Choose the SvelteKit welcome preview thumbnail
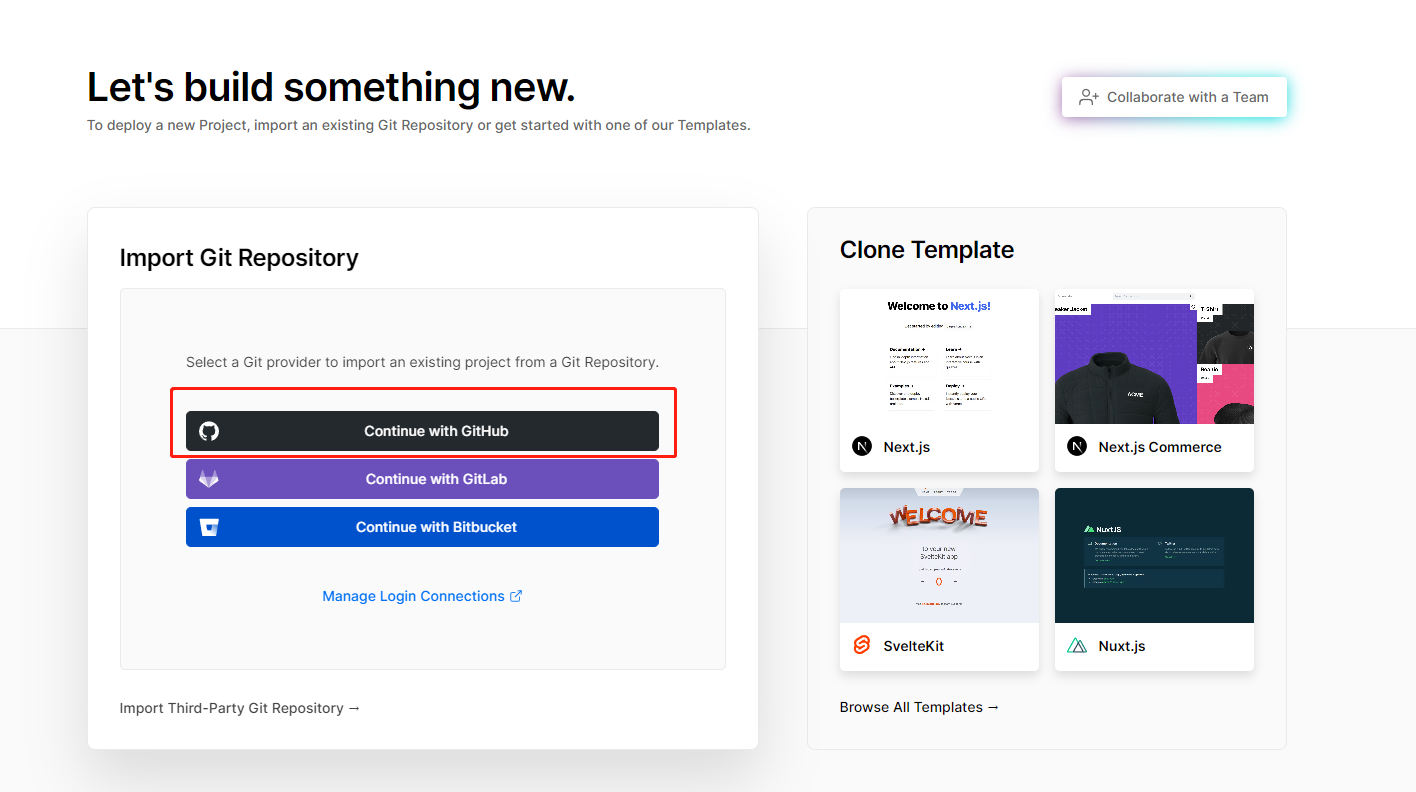Viewport: 1416px width, 792px height. [x=939, y=555]
